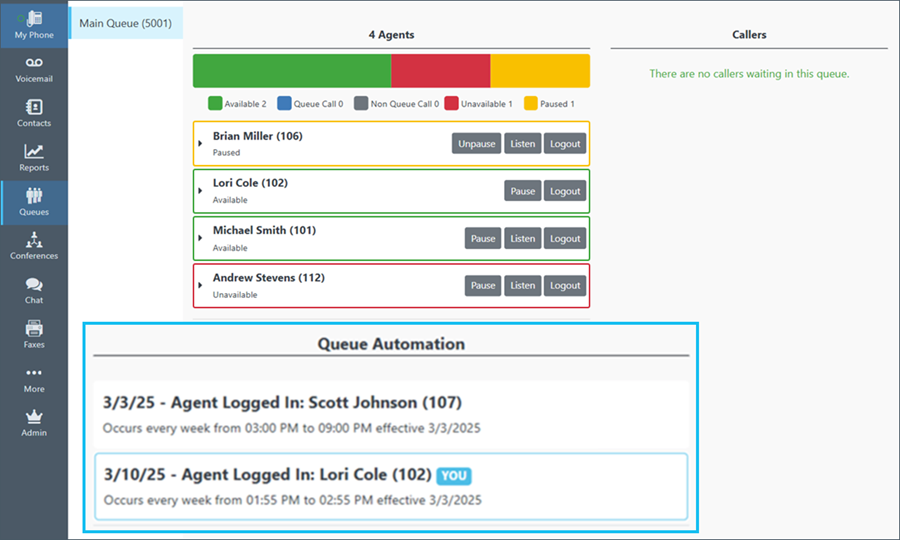Click the More ellipsis in sidebar
900x540 pixels.
pyautogui.click(x=34, y=378)
